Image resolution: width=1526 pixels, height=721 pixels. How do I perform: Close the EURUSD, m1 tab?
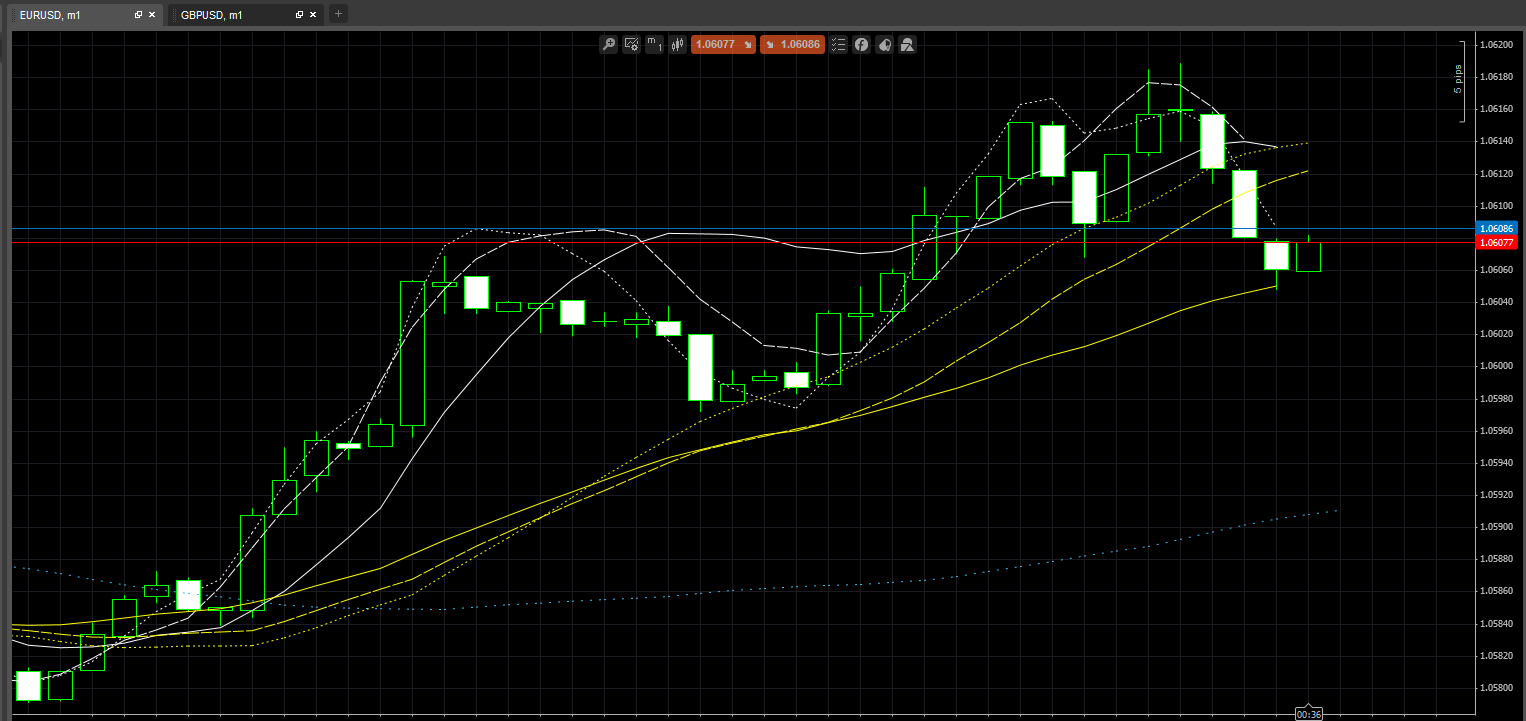pos(153,15)
